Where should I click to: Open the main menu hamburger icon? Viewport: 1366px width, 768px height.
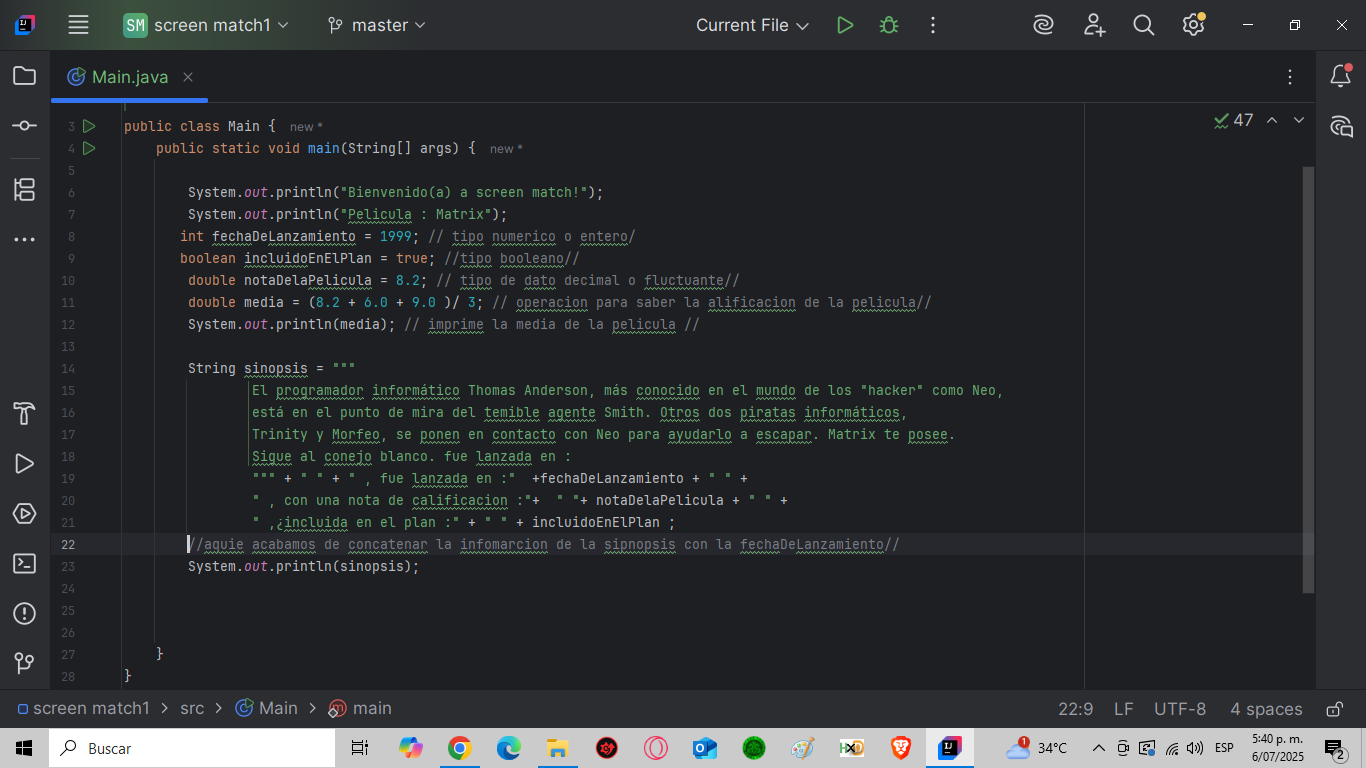tap(78, 25)
